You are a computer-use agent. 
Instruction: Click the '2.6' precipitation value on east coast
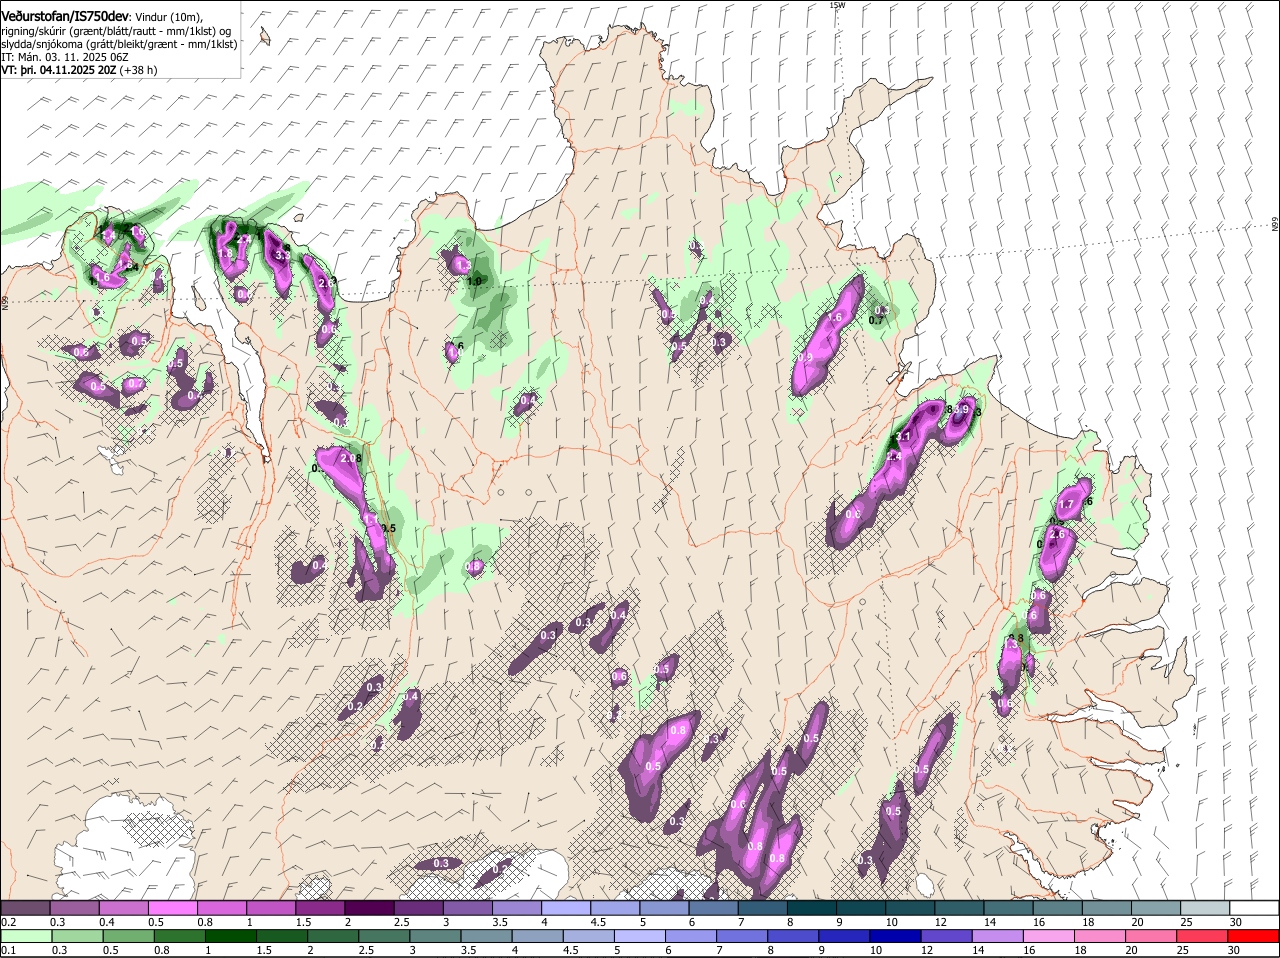tap(1058, 534)
